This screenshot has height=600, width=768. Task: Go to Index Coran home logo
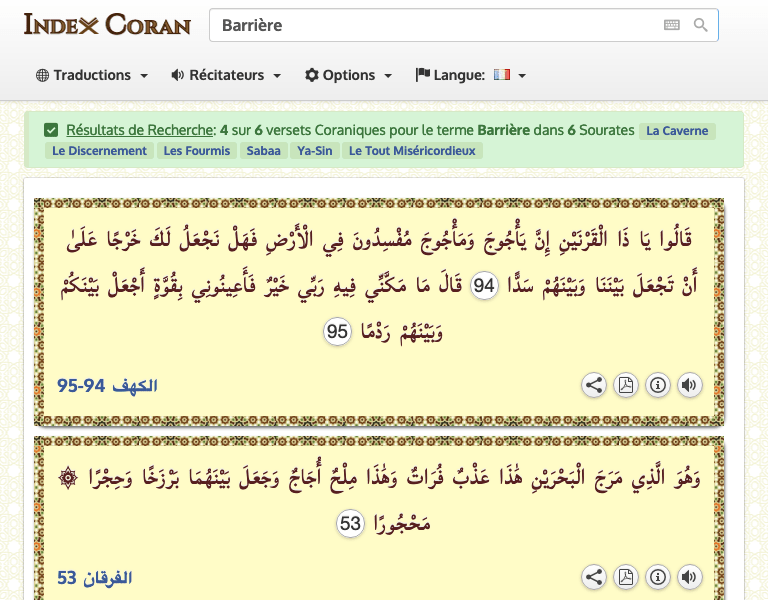pyautogui.click(x=107, y=24)
